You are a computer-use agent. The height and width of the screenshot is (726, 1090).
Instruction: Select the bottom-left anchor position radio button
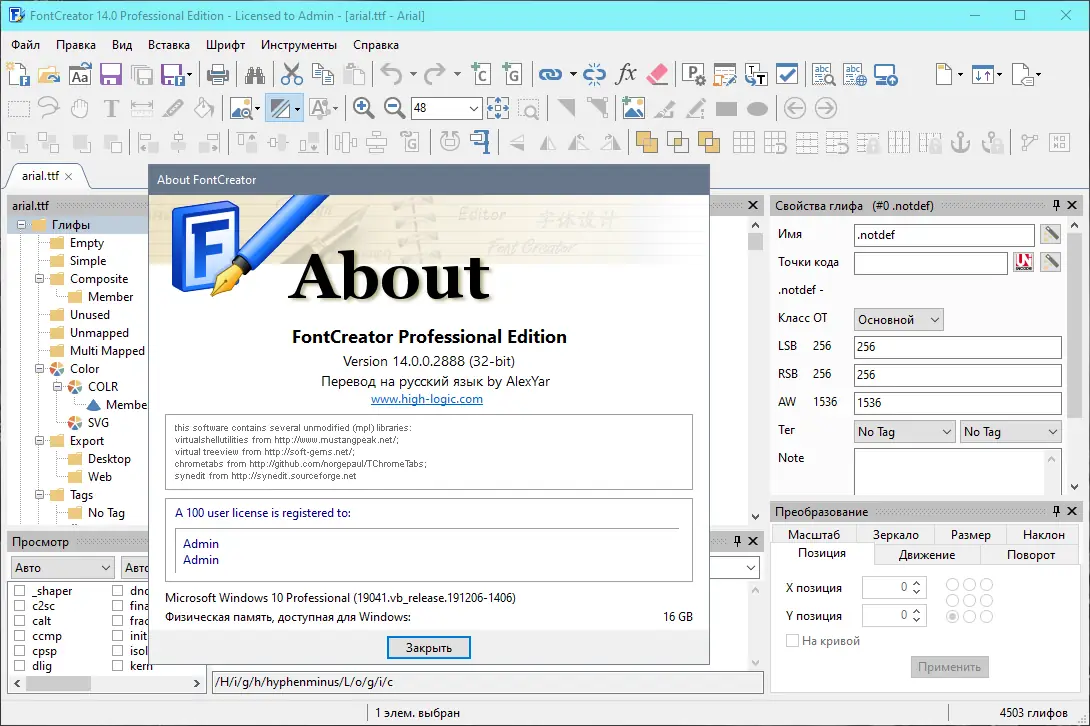click(952, 616)
